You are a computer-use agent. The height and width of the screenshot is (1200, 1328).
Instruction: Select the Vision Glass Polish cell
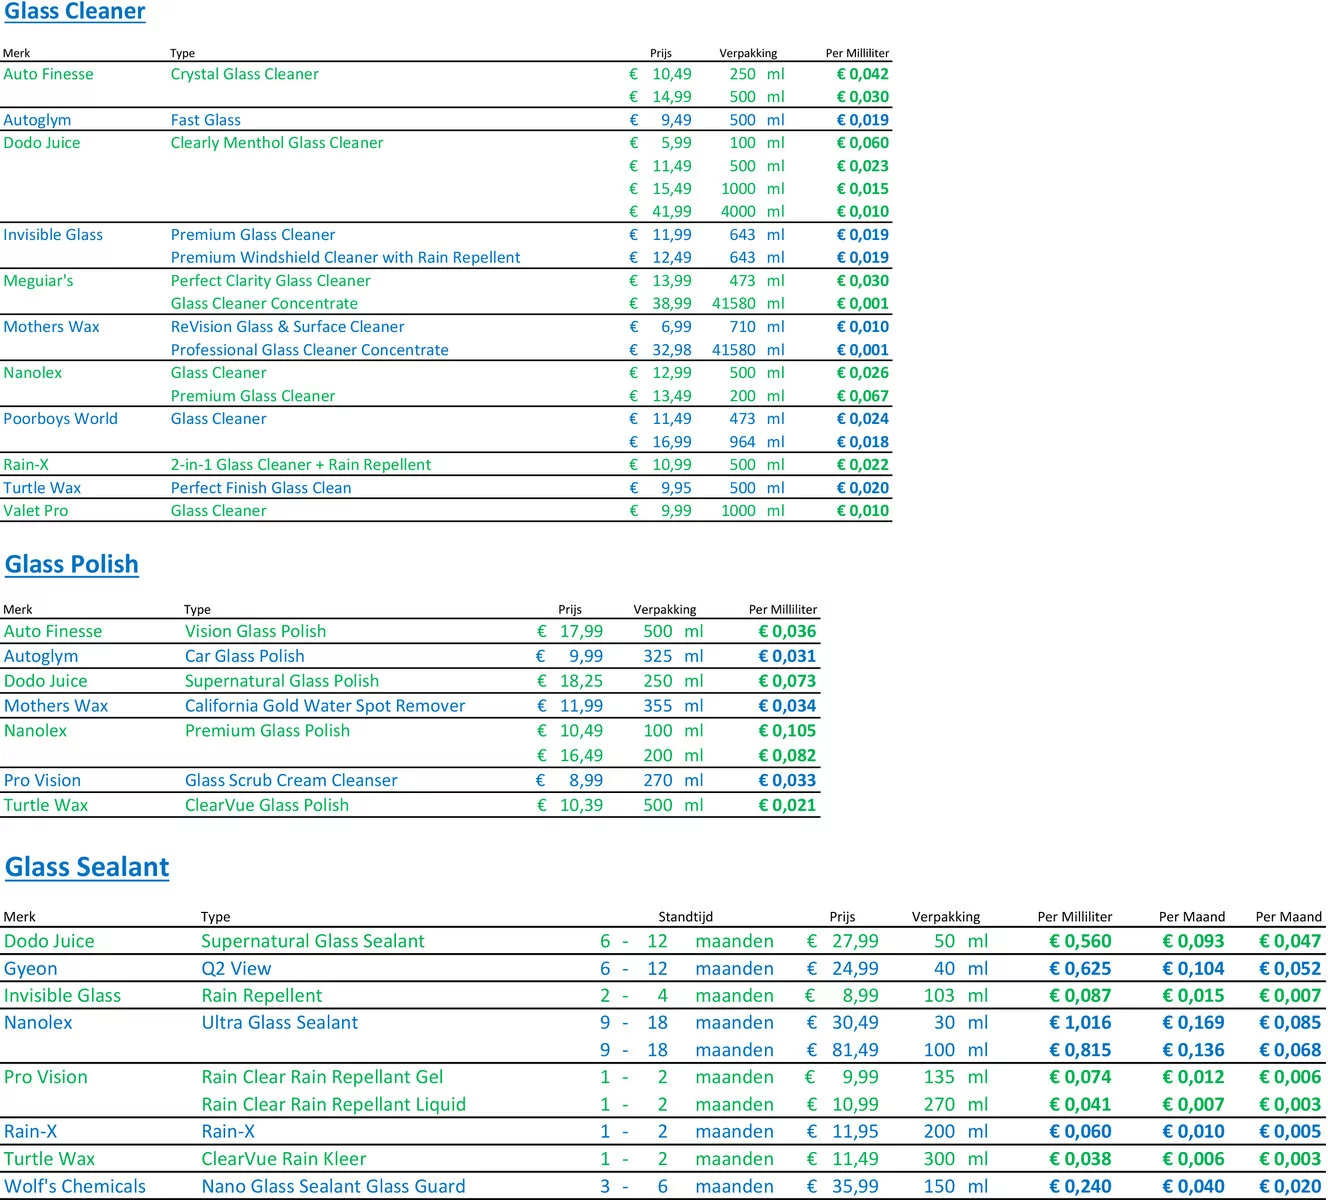[x=256, y=632]
